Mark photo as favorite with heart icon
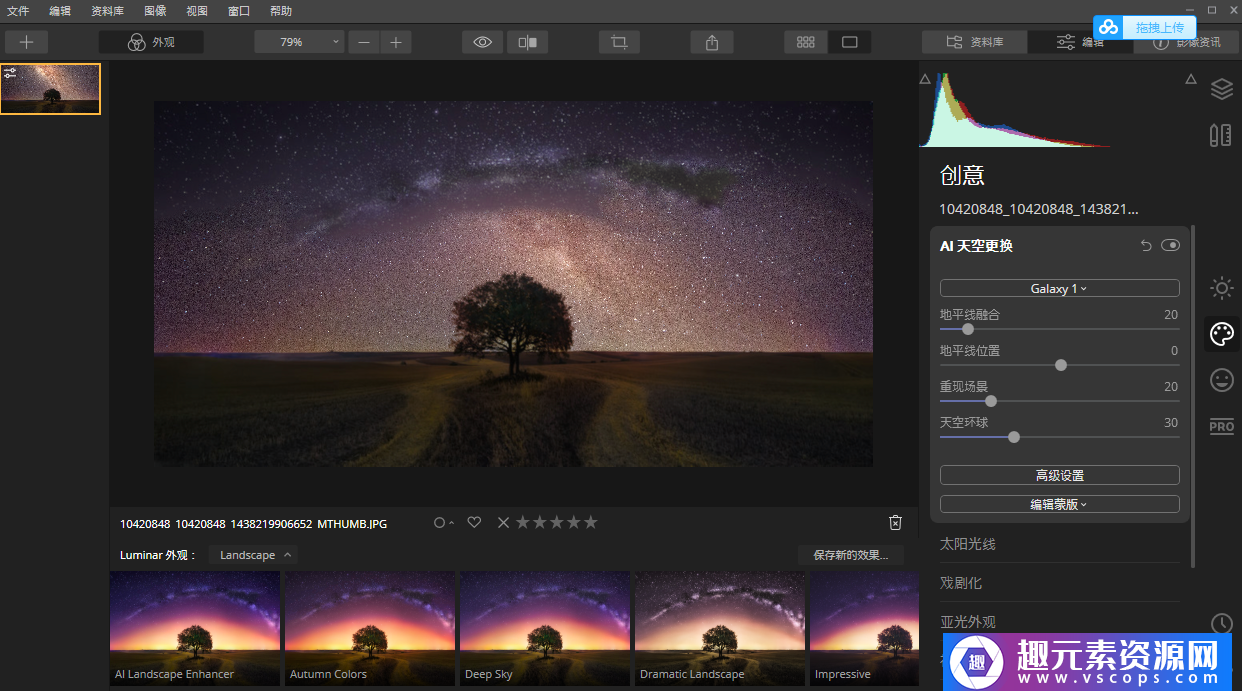 pos(474,522)
